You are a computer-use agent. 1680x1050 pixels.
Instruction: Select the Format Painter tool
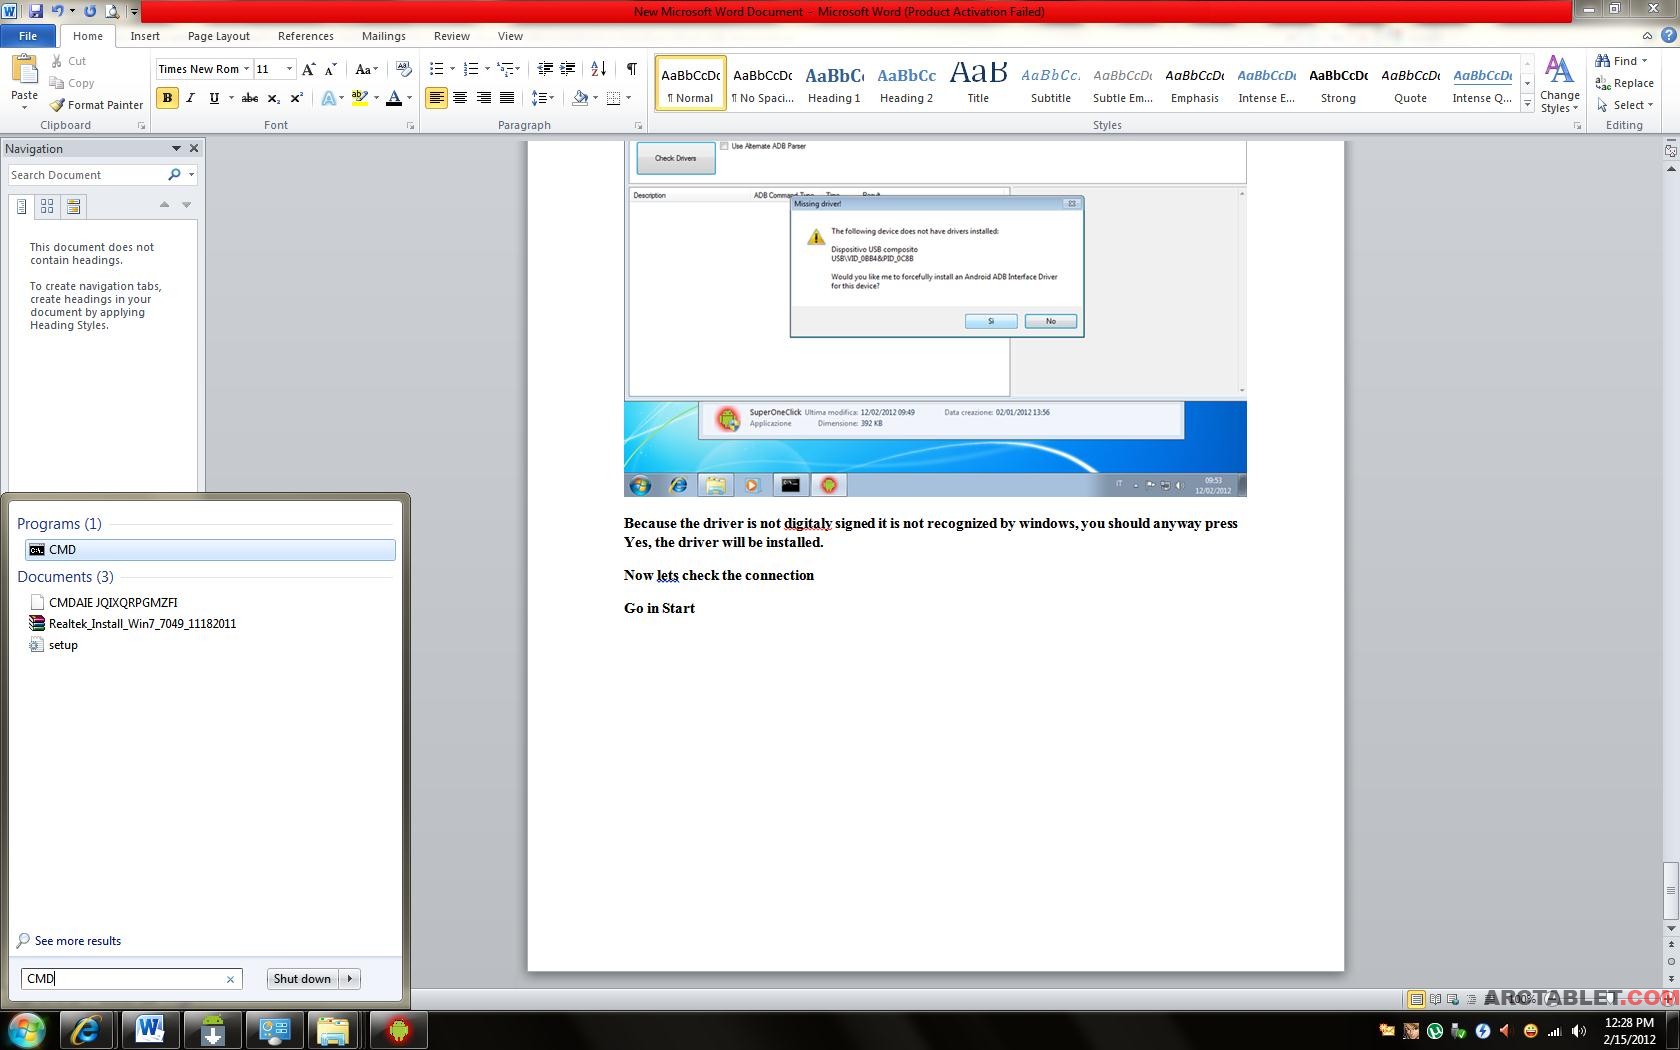pos(97,105)
